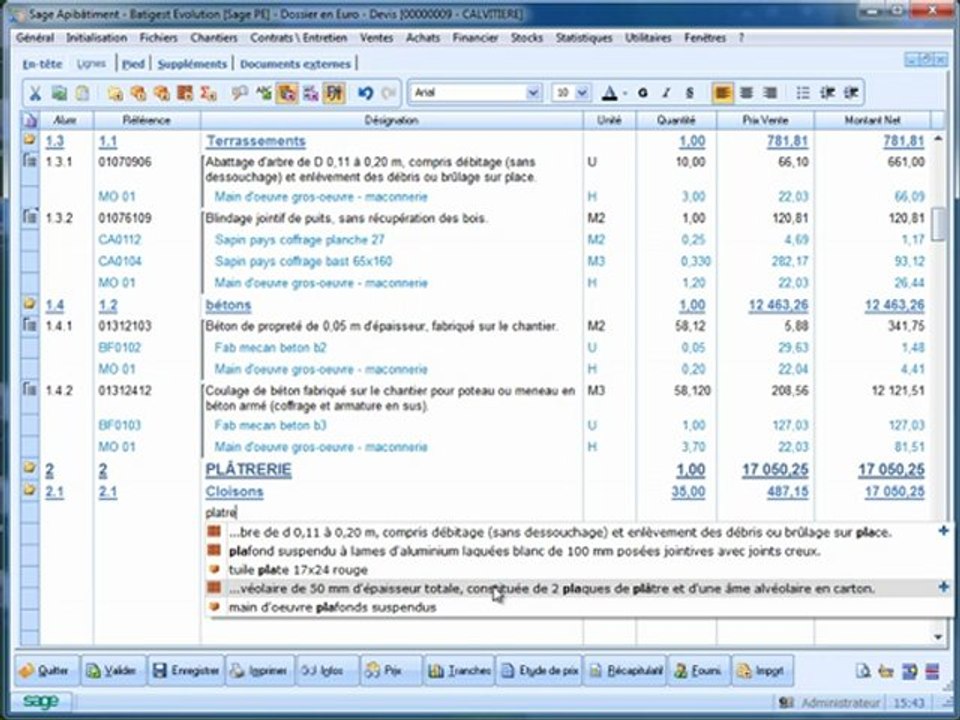Open the font size 10 dropdown
960x720 pixels.
click(x=582, y=92)
